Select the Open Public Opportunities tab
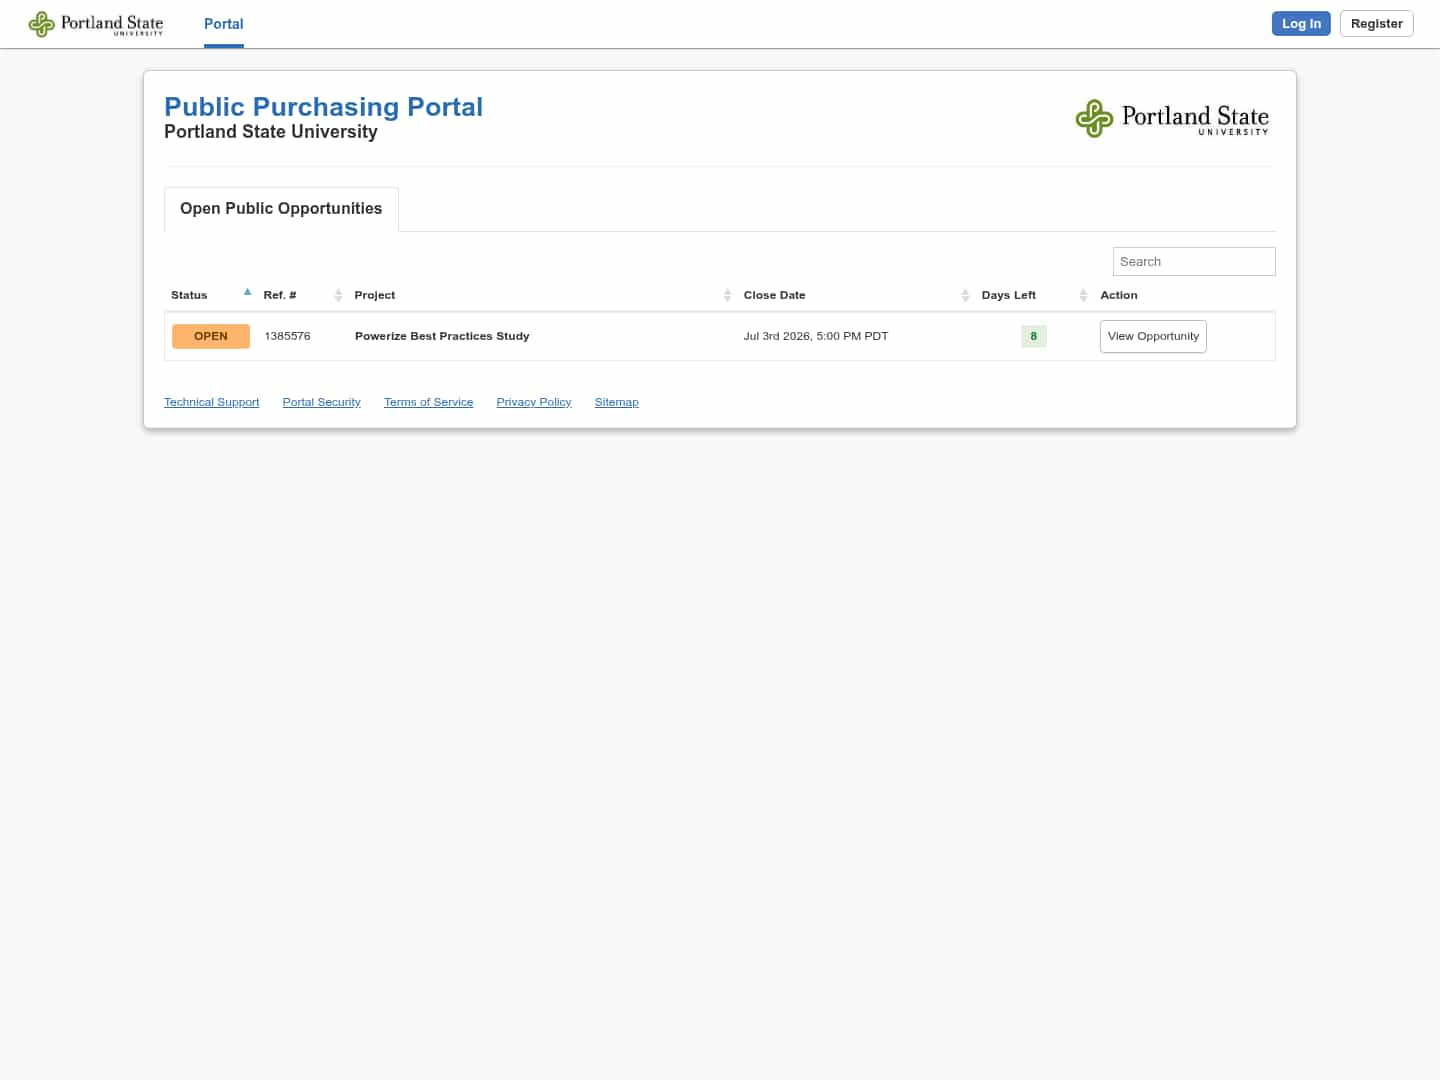Image resolution: width=1440 pixels, height=1080 pixels. (281, 209)
